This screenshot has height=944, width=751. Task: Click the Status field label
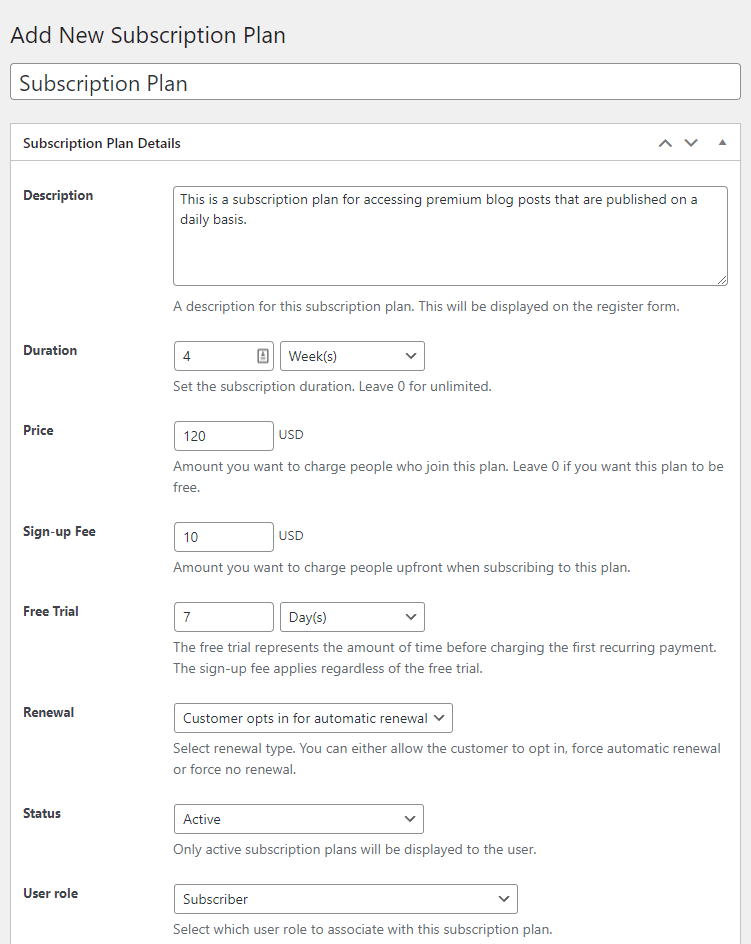(42, 813)
